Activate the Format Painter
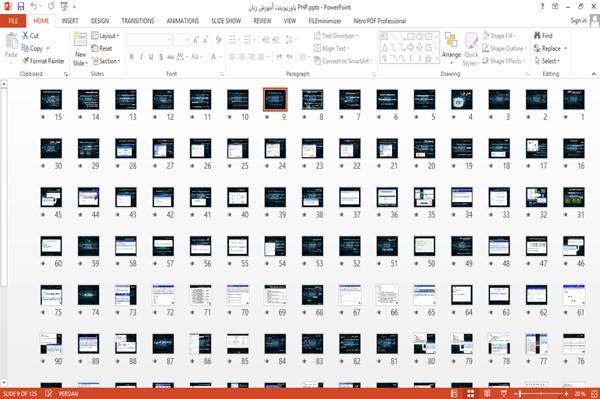This screenshot has height=399, width=600. (x=43, y=61)
